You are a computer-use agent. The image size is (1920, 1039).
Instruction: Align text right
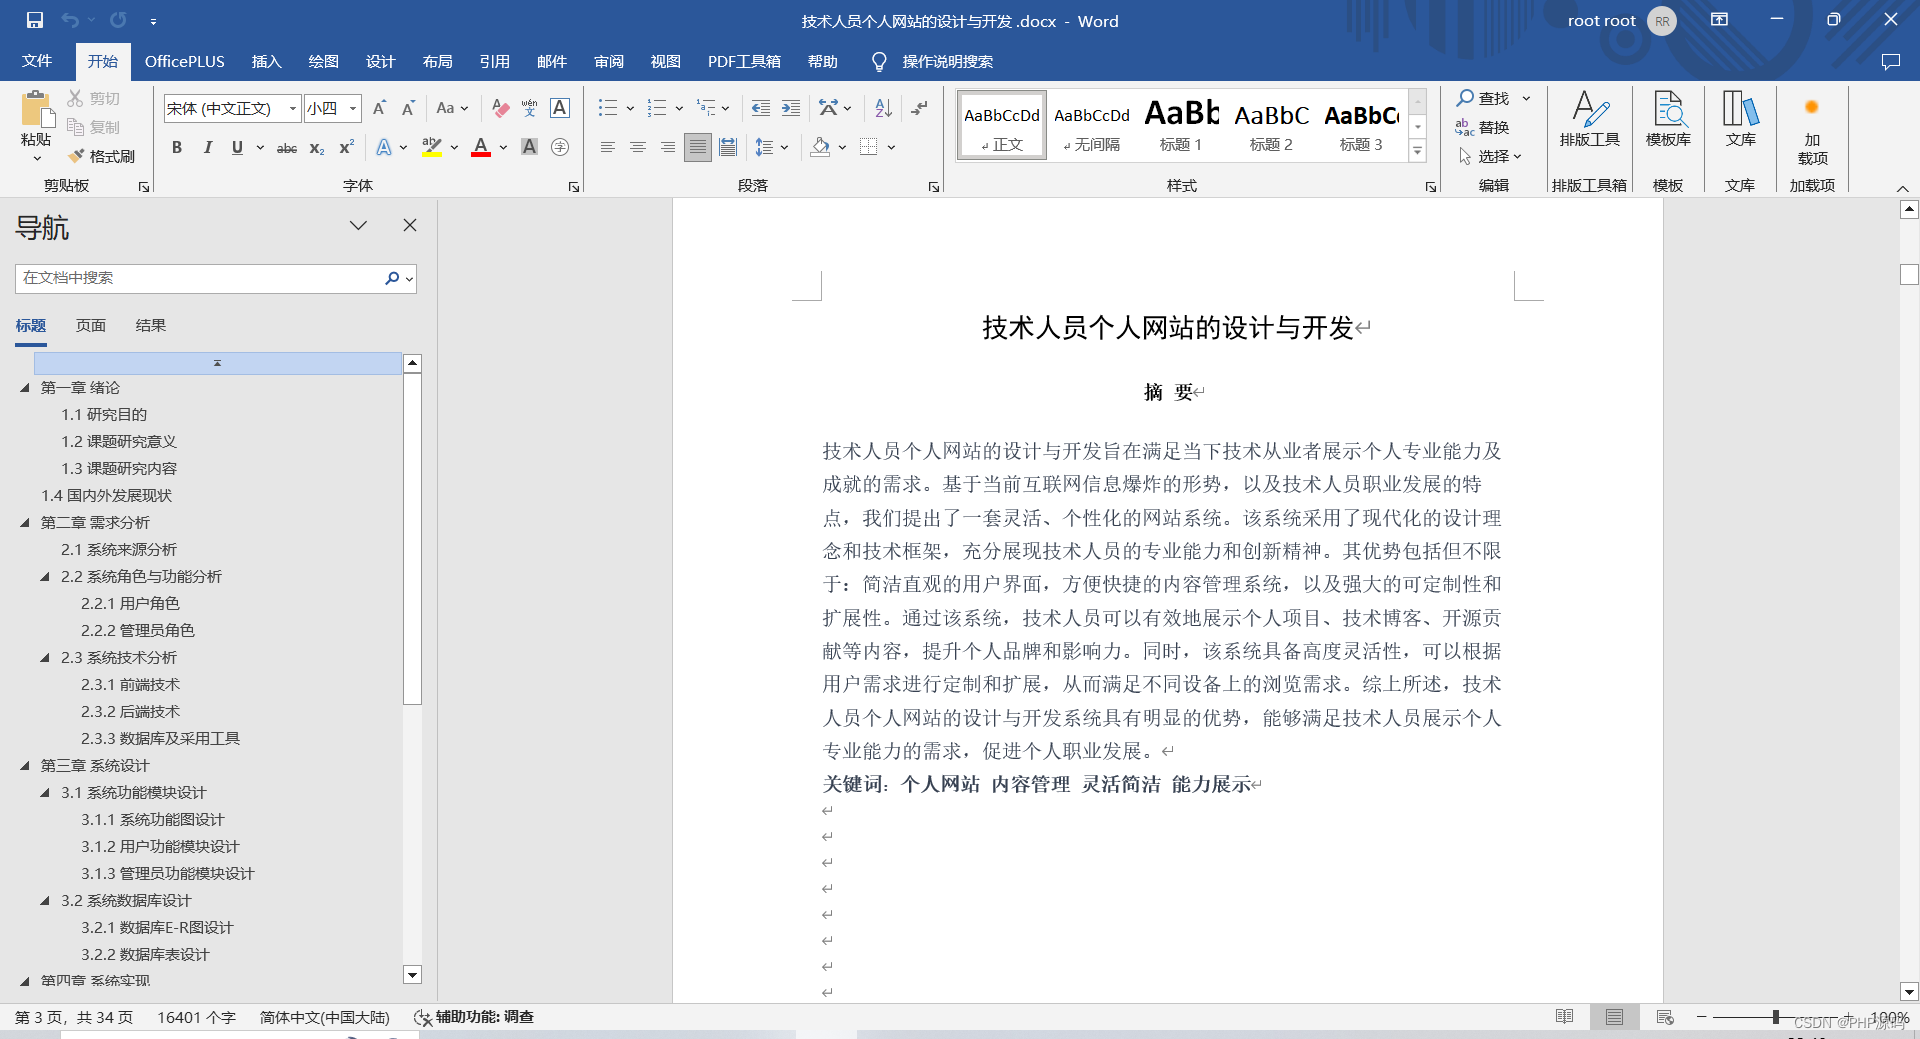pos(667,148)
